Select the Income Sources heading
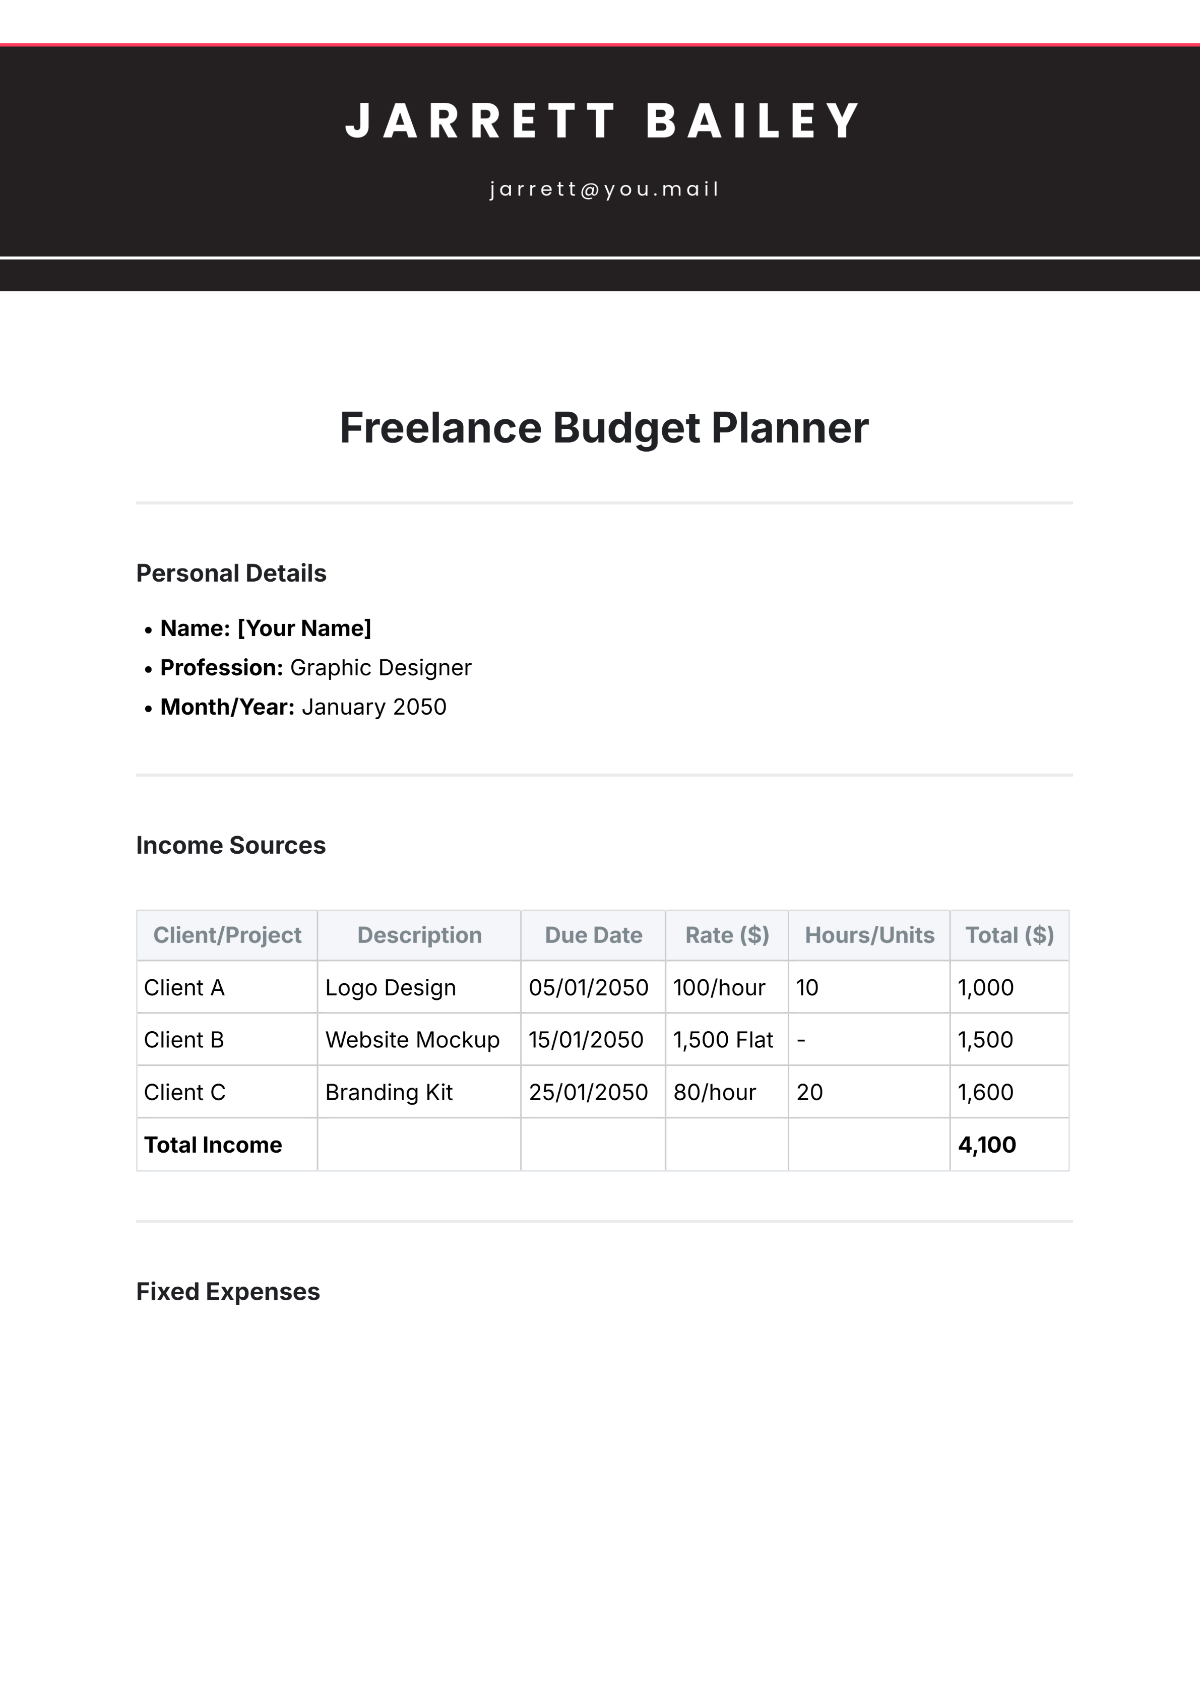1200x1696 pixels. click(x=231, y=845)
